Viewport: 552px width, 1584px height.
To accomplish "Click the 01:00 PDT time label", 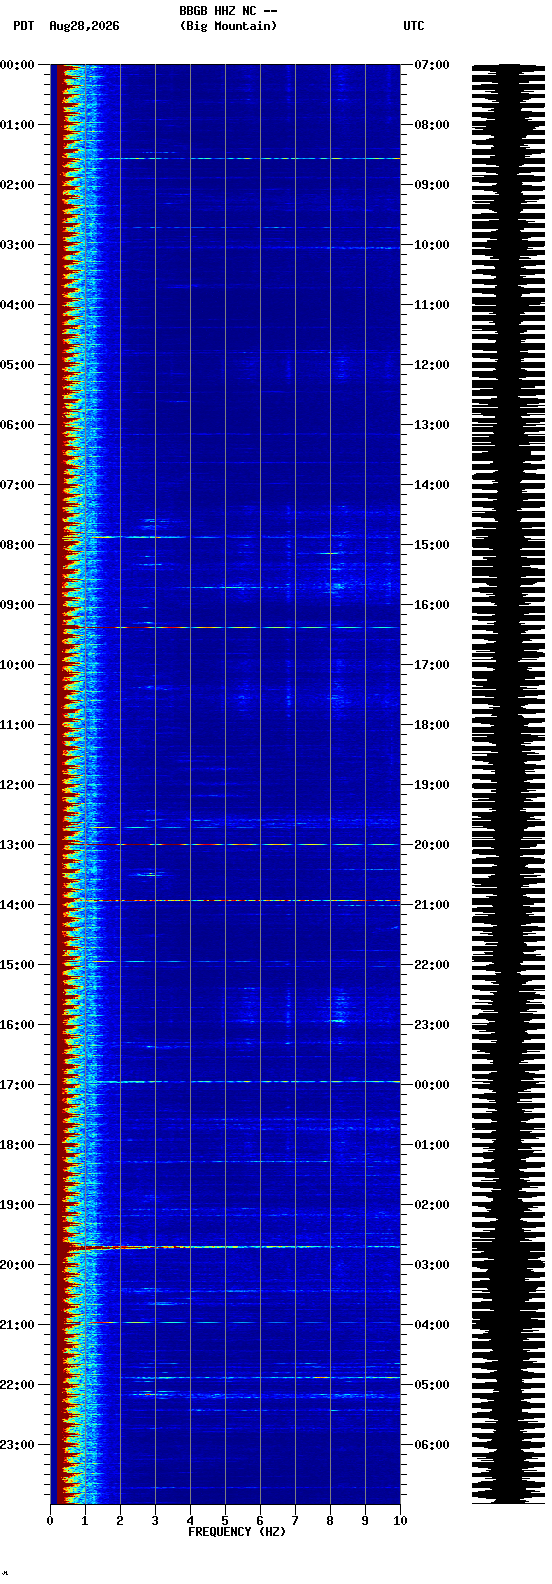I will [17, 125].
